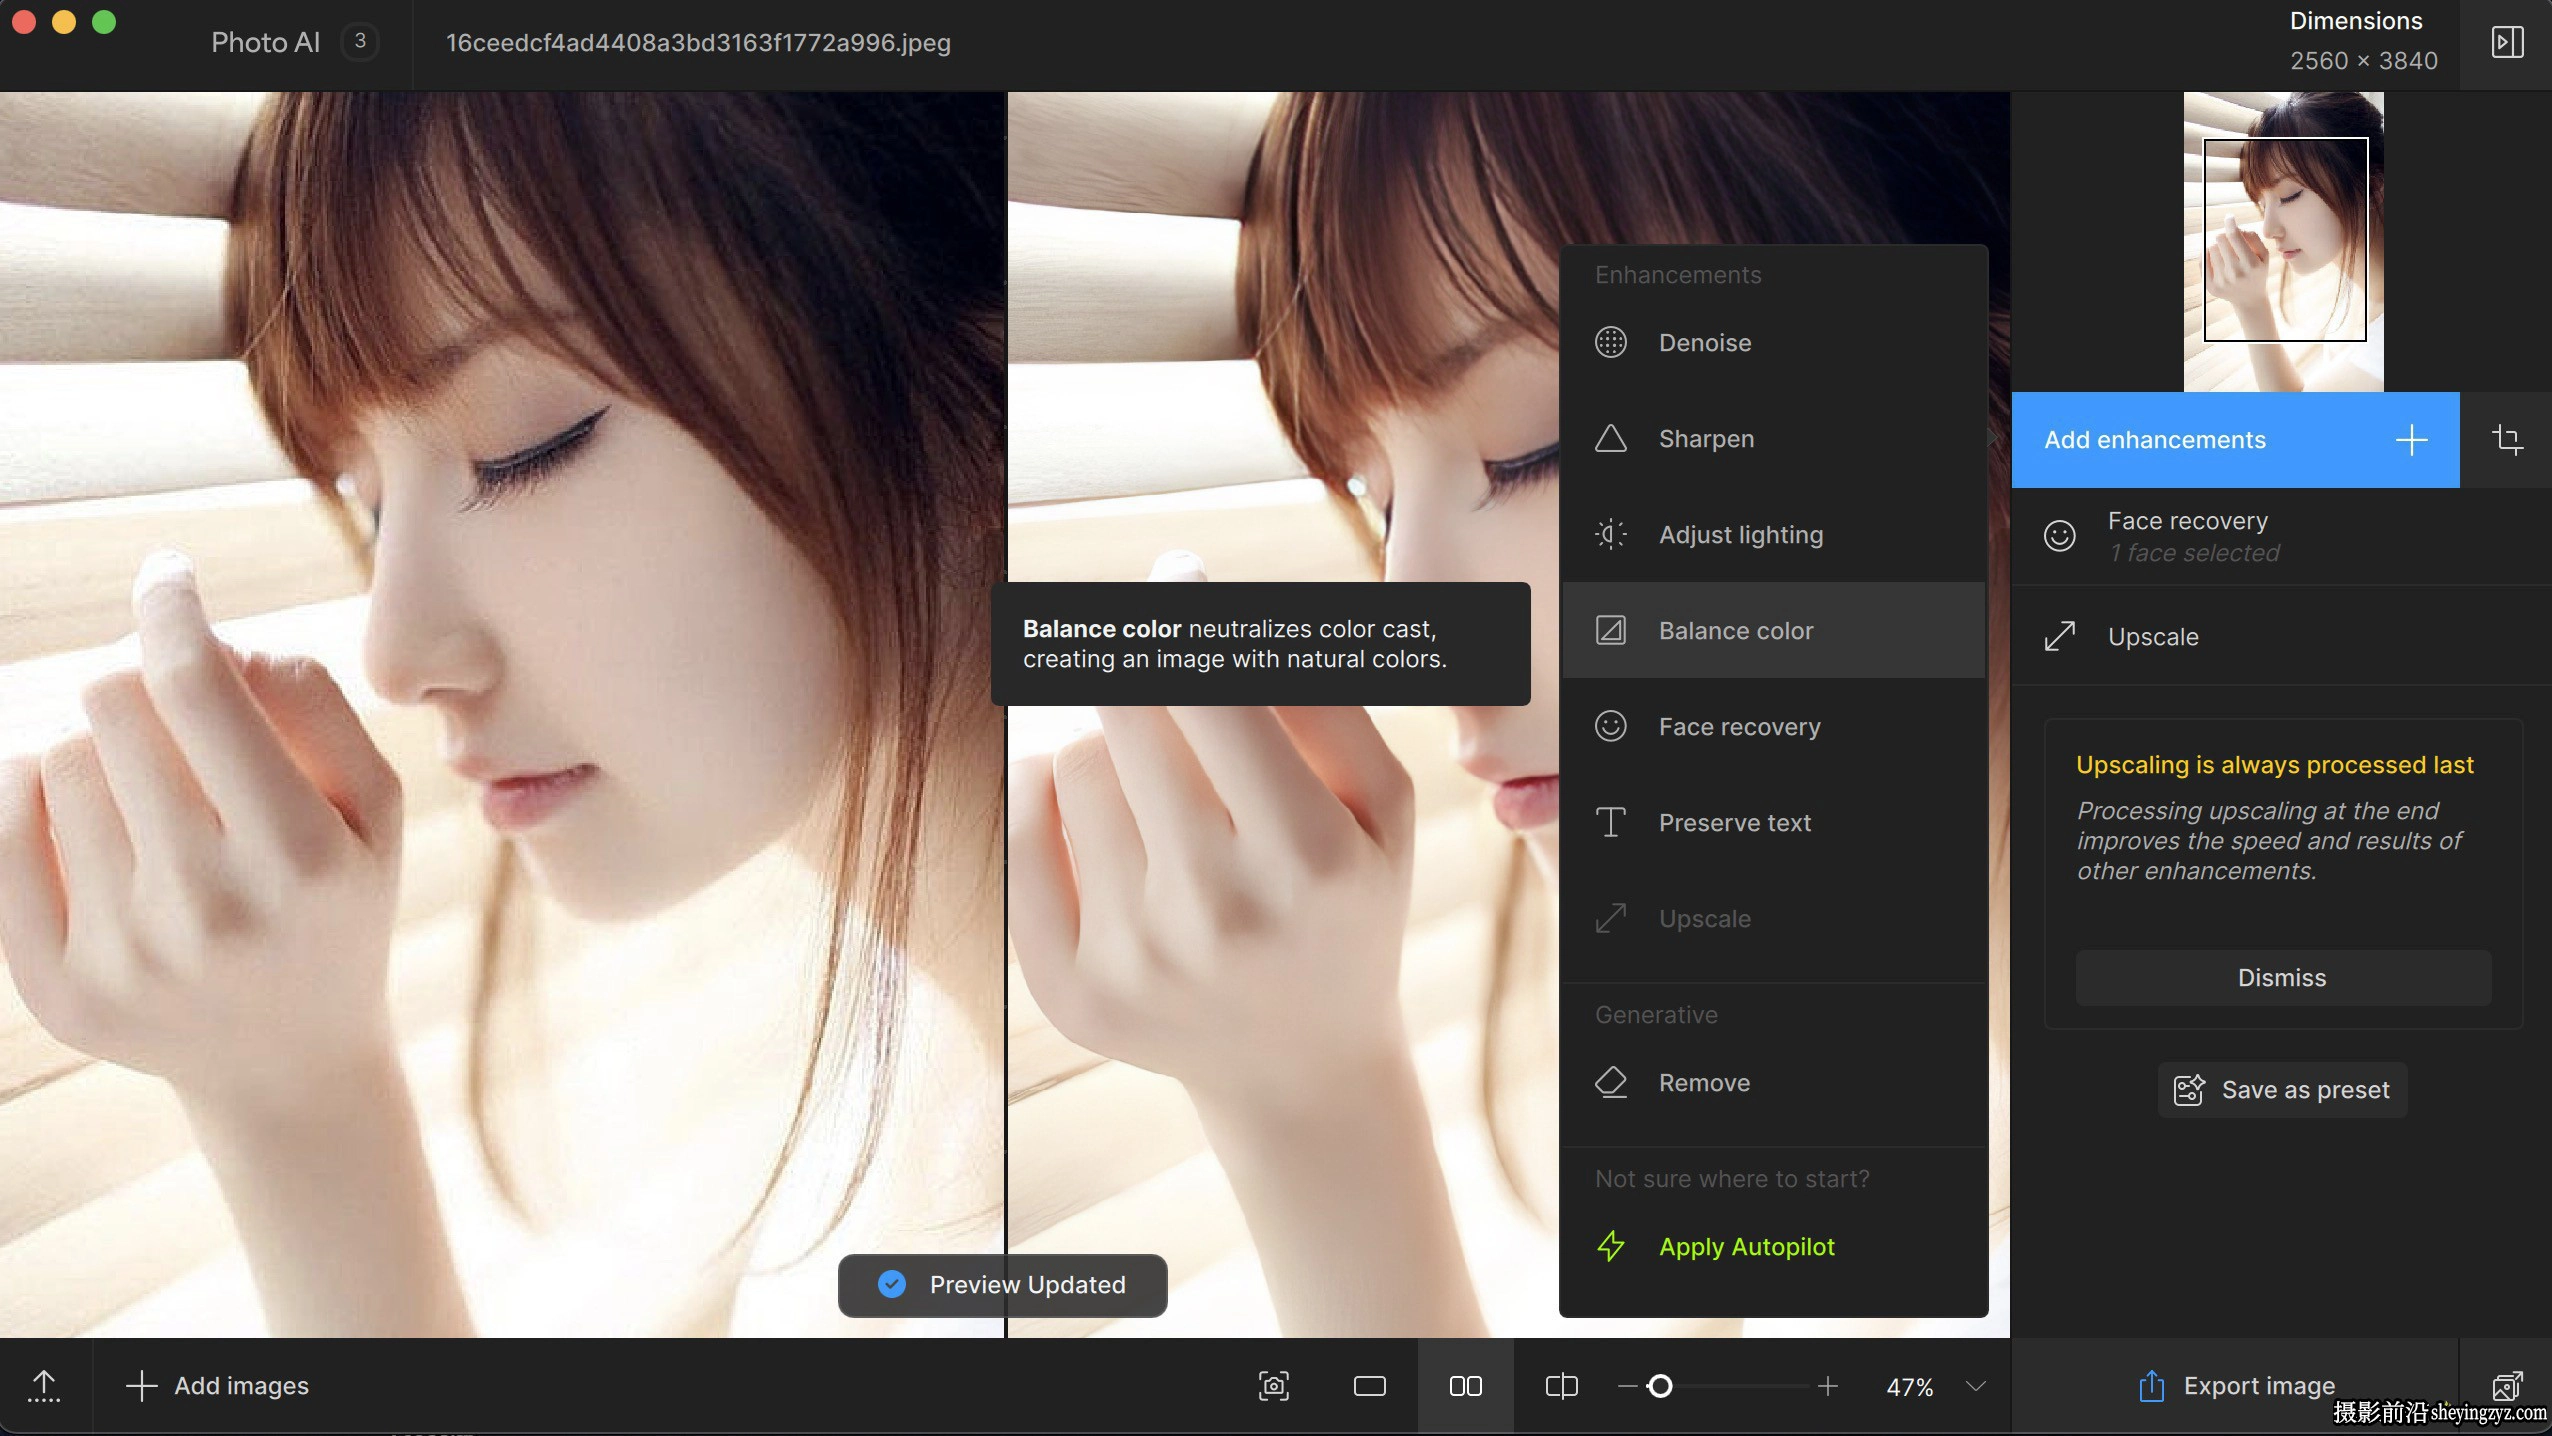Click the export share icon
The image size is (2552, 1436).
(x=2151, y=1386)
